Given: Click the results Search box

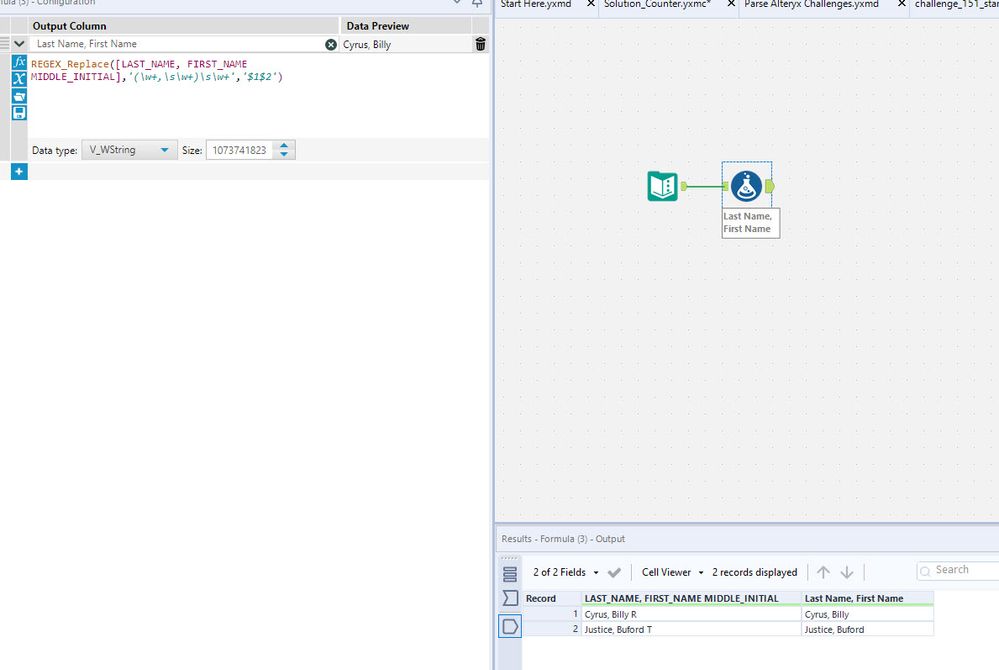Looking at the screenshot, I should pos(958,571).
